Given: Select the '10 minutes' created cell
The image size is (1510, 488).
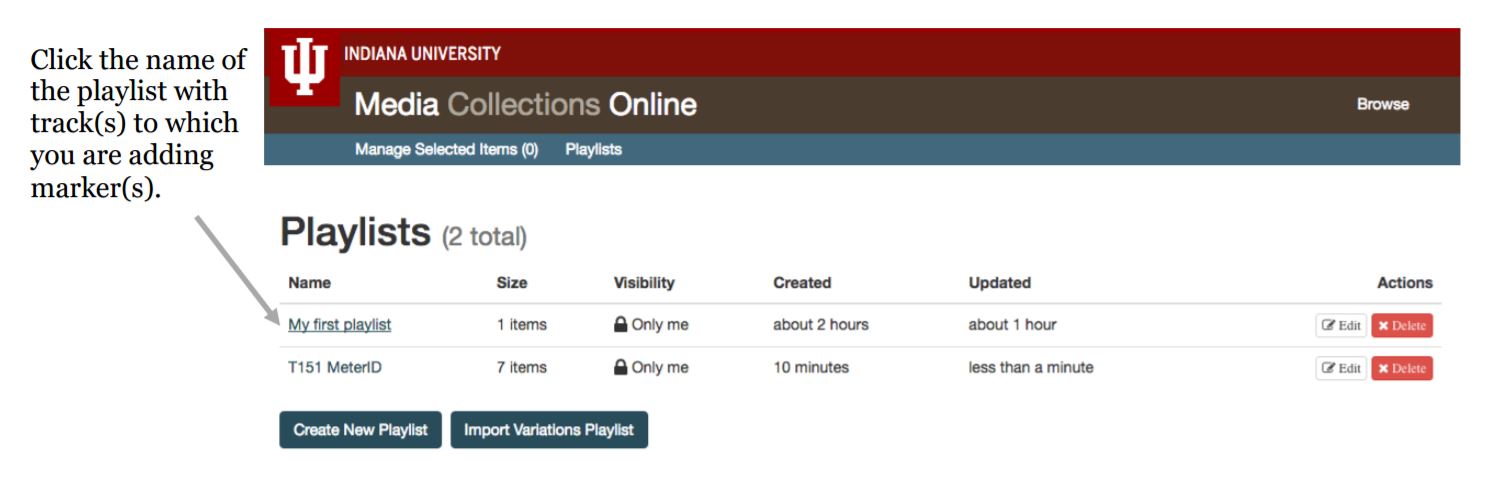Looking at the screenshot, I should [811, 367].
